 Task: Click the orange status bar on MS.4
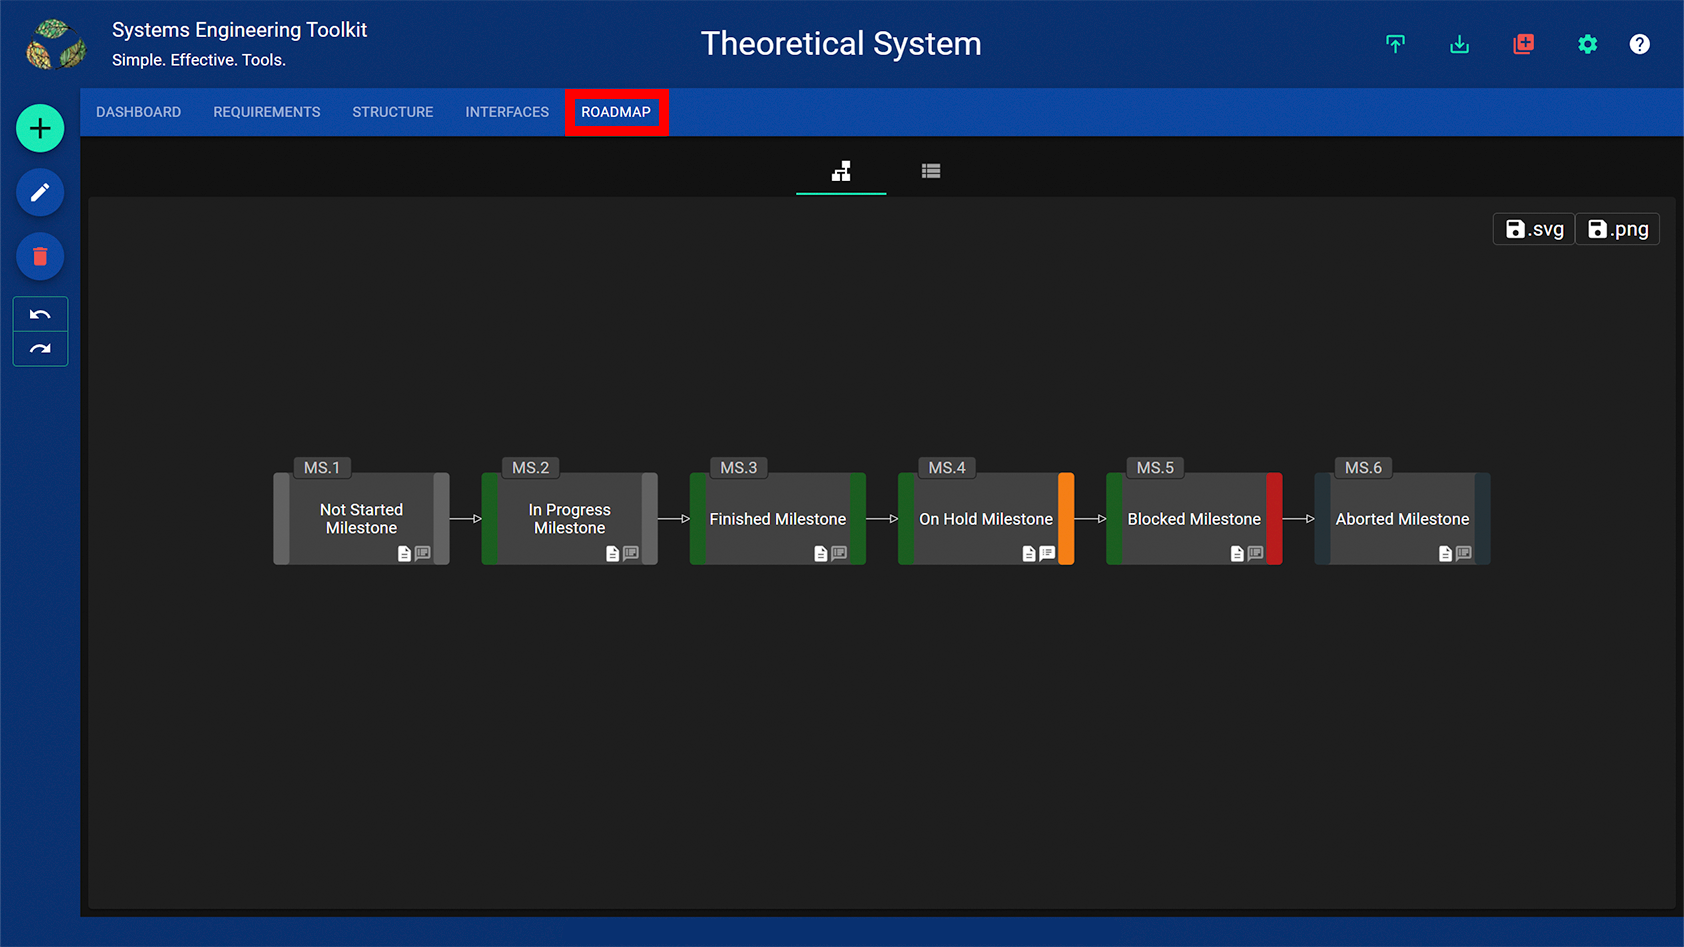[x=1066, y=519]
